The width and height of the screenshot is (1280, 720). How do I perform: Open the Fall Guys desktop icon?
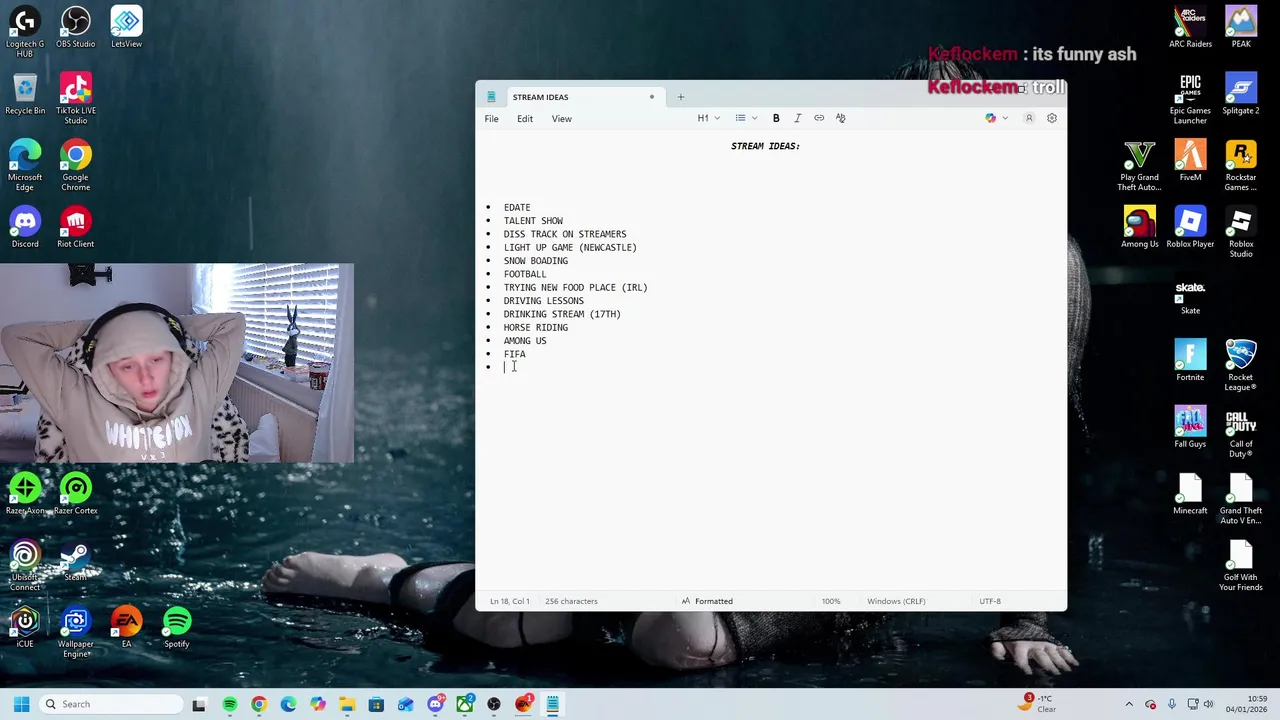(x=1190, y=428)
